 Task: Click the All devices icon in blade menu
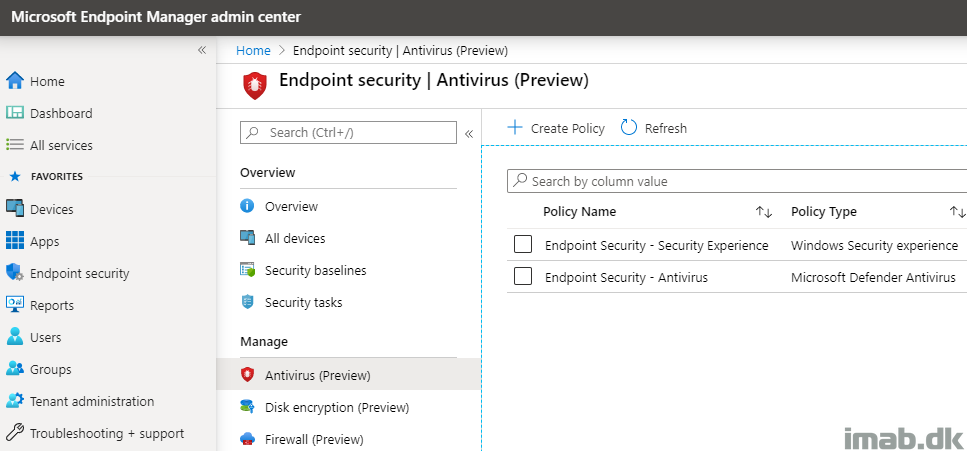(247, 238)
